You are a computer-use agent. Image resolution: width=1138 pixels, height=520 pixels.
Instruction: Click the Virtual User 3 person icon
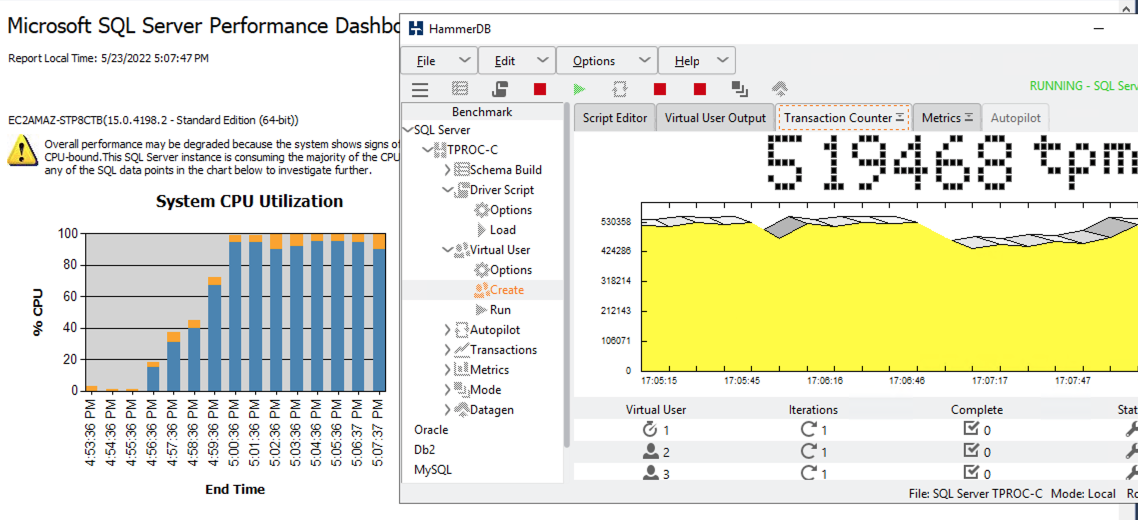[x=650, y=474]
